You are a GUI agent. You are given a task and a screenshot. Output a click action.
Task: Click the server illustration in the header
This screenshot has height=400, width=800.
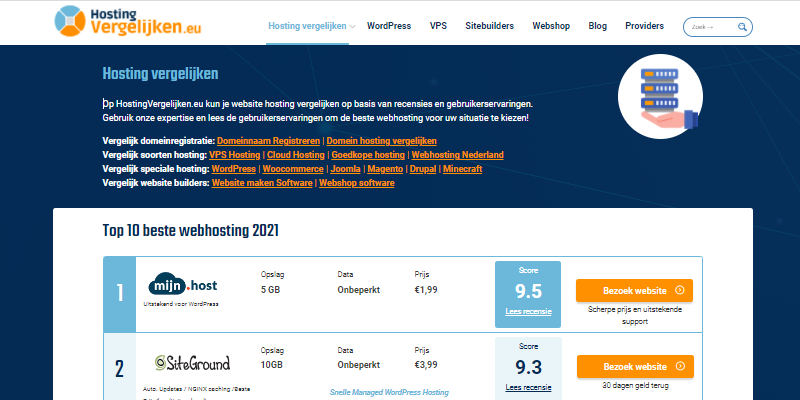coord(660,96)
